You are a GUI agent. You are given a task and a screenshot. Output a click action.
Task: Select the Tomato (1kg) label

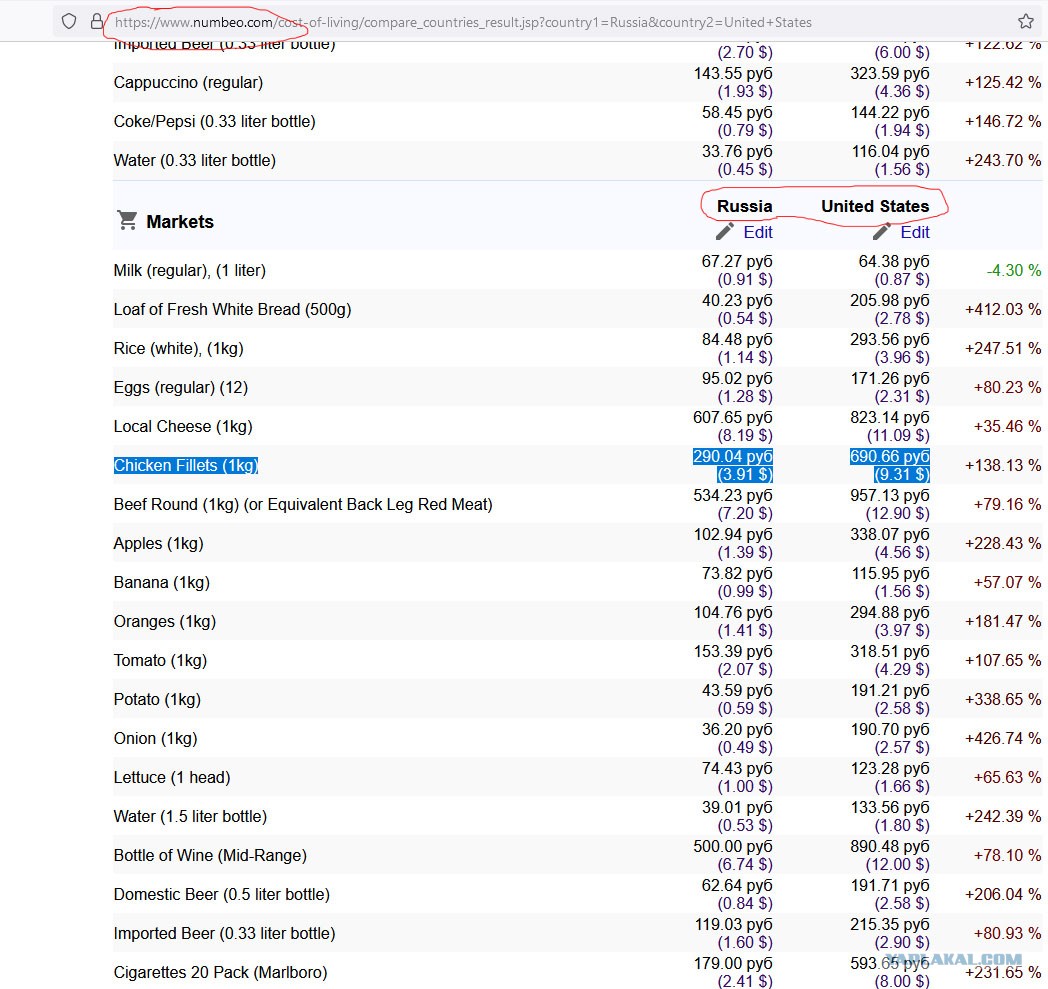[160, 660]
